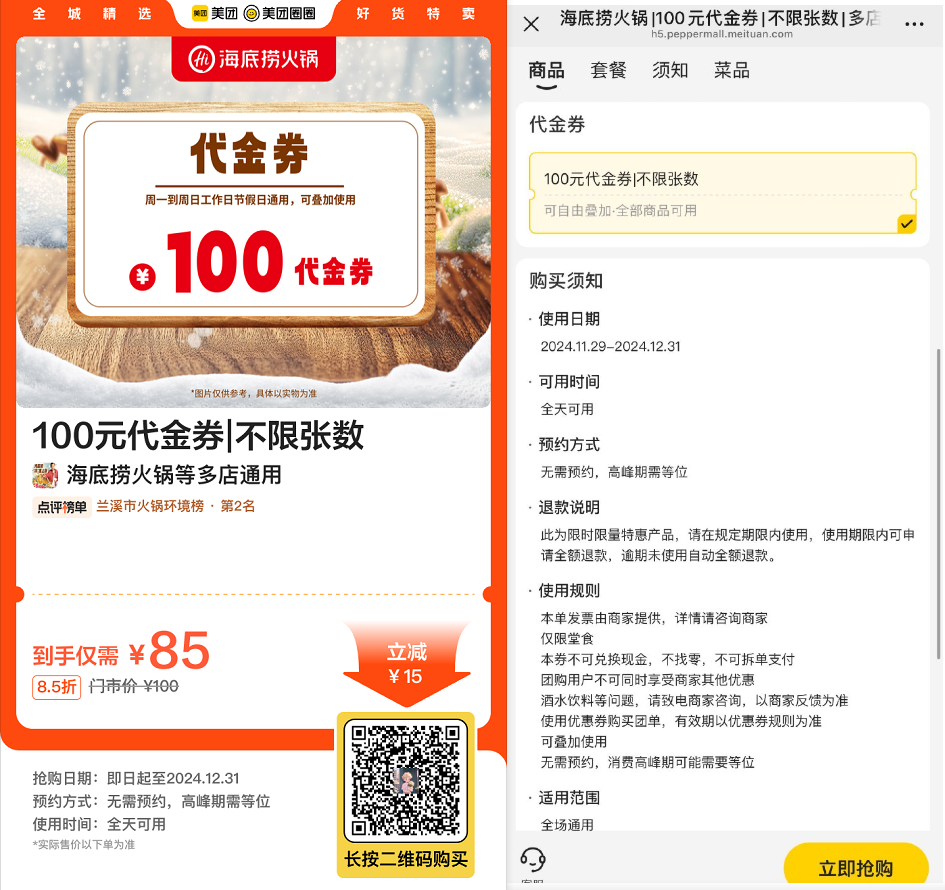Select the 商品 tab
Image resolution: width=945 pixels, height=890 pixels.
[x=546, y=71]
